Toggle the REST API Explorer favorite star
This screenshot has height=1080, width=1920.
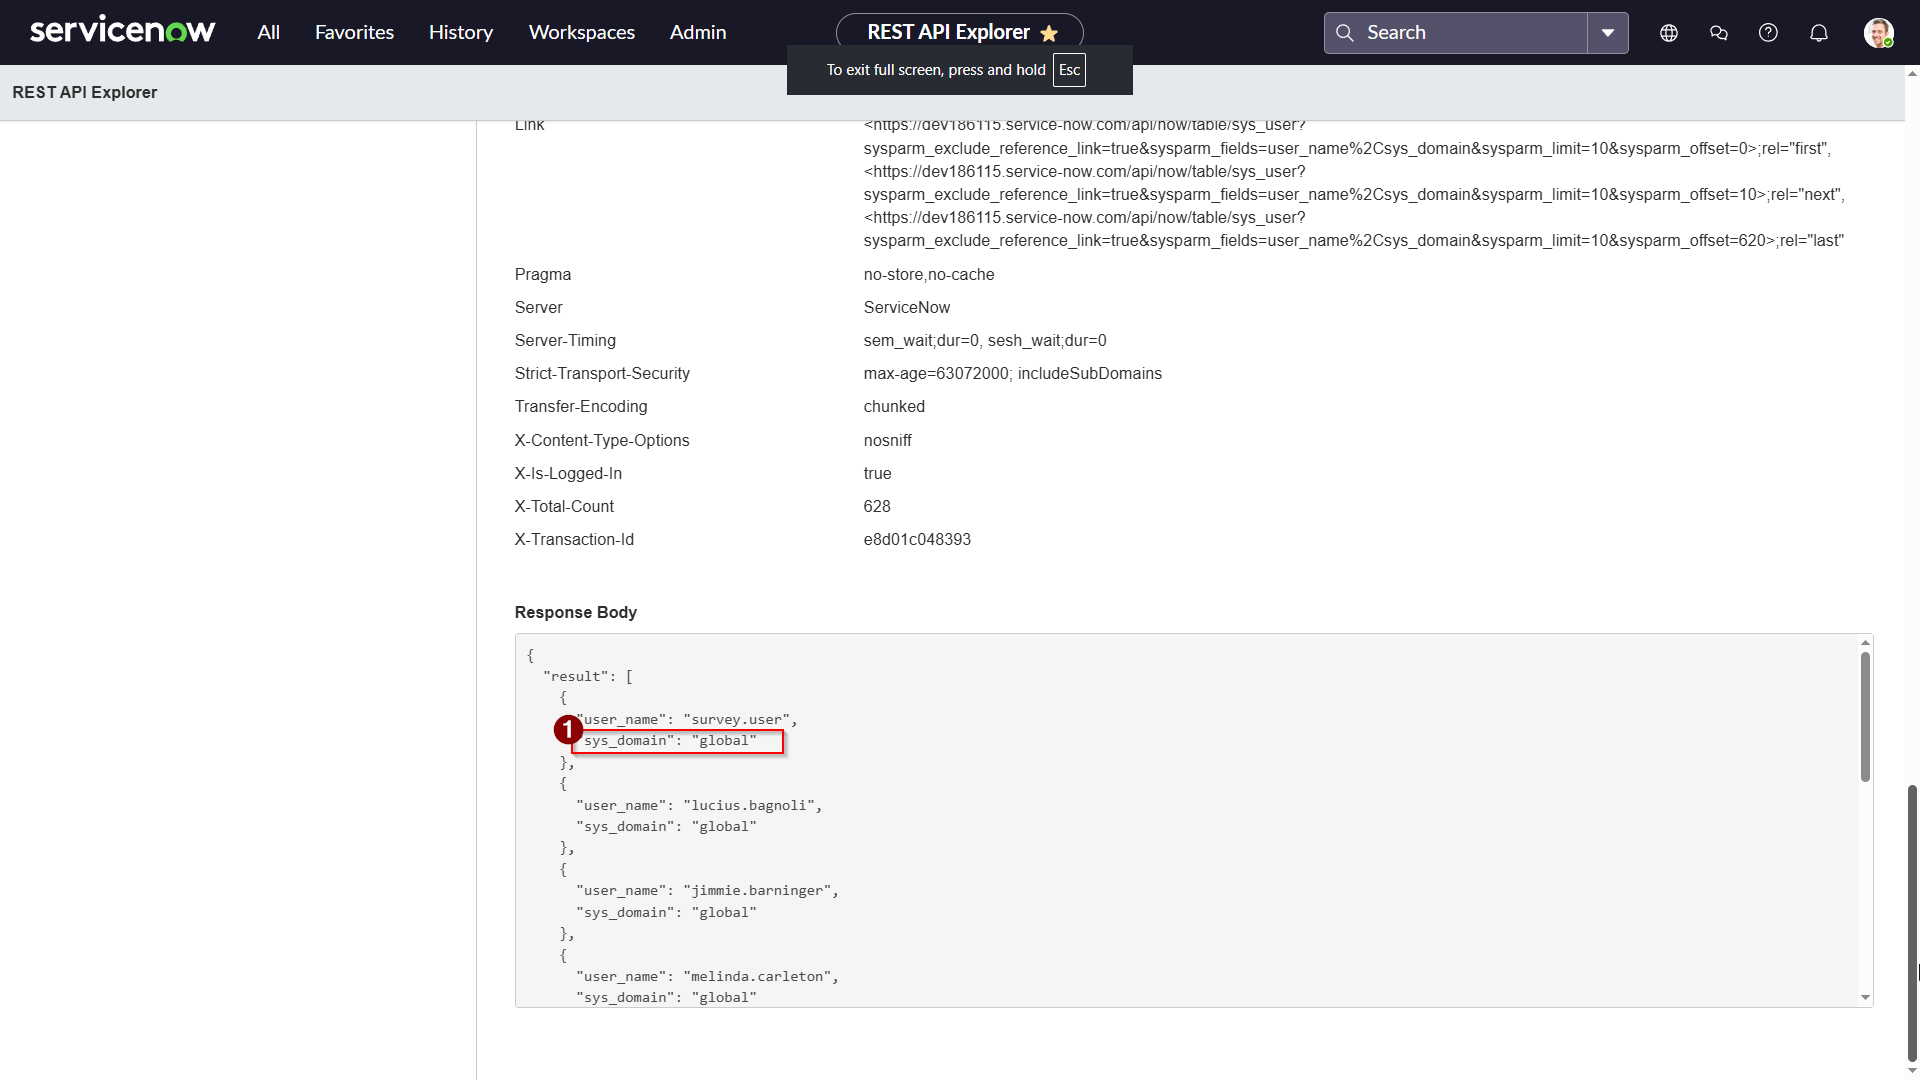tap(1049, 34)
